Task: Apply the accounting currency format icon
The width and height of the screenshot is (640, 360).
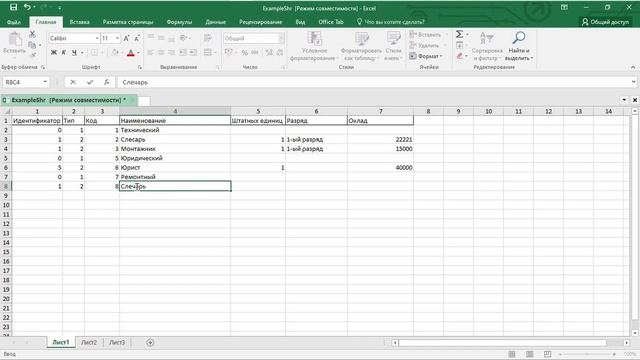Action: [229, 52]
